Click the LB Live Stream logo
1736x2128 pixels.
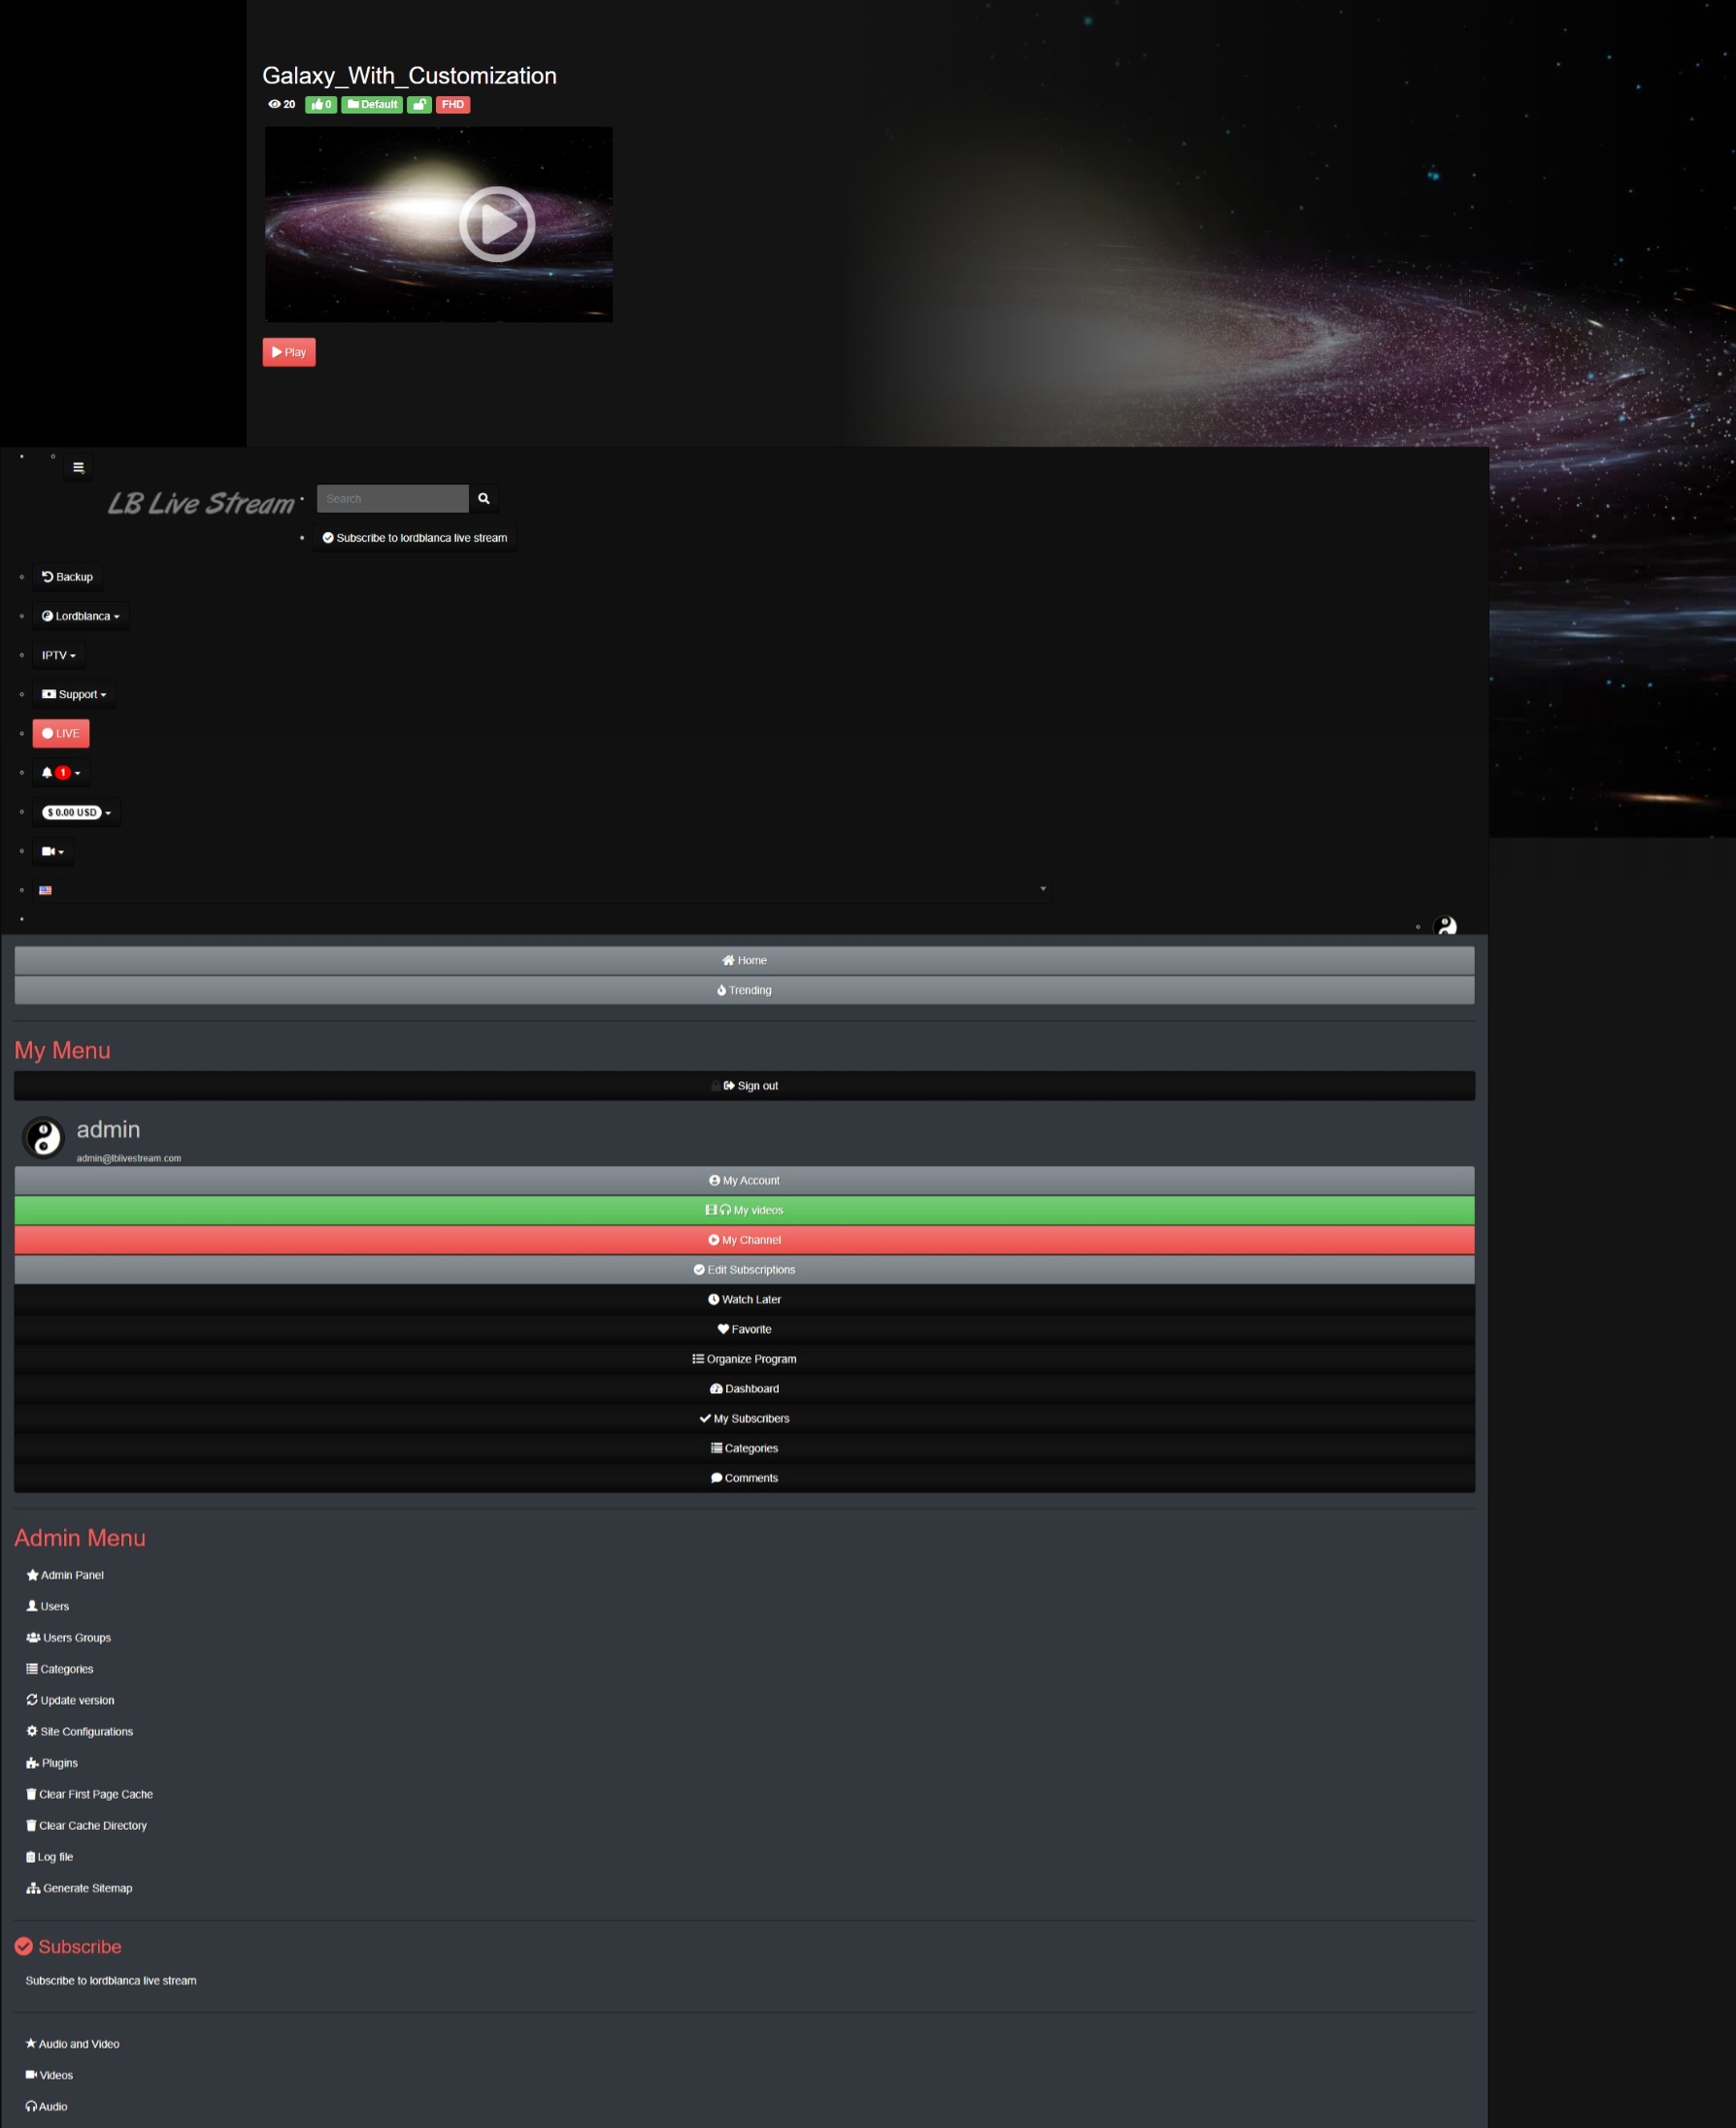point(201,503)
